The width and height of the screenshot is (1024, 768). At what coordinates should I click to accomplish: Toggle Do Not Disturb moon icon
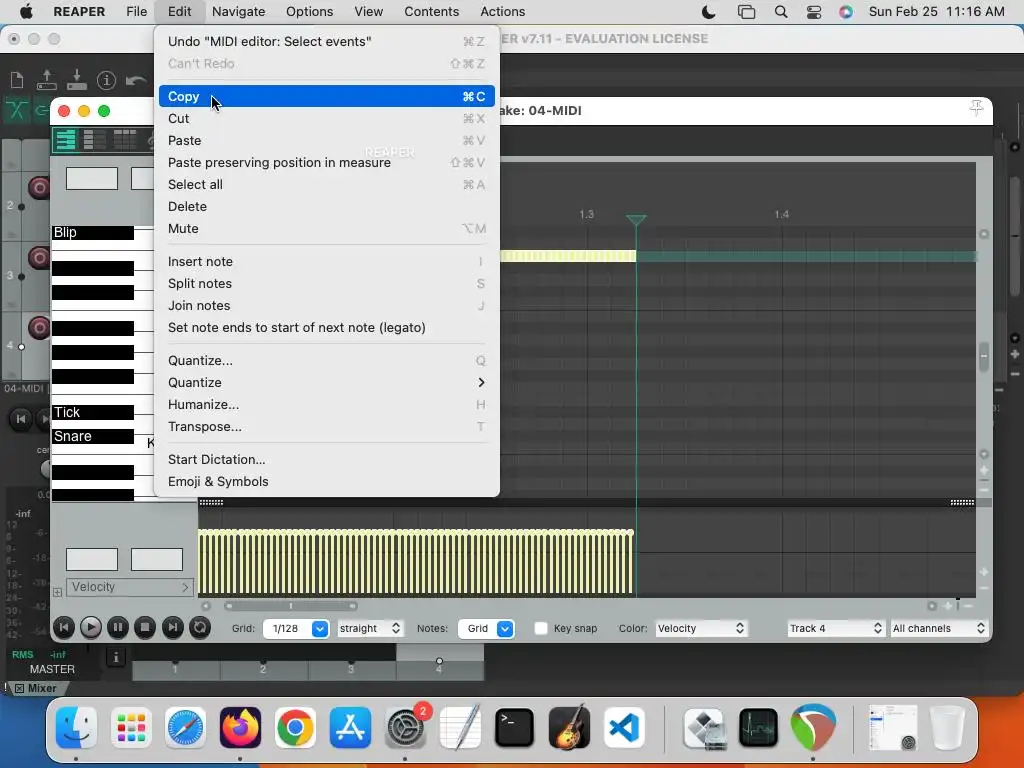(x=709, y=12)
